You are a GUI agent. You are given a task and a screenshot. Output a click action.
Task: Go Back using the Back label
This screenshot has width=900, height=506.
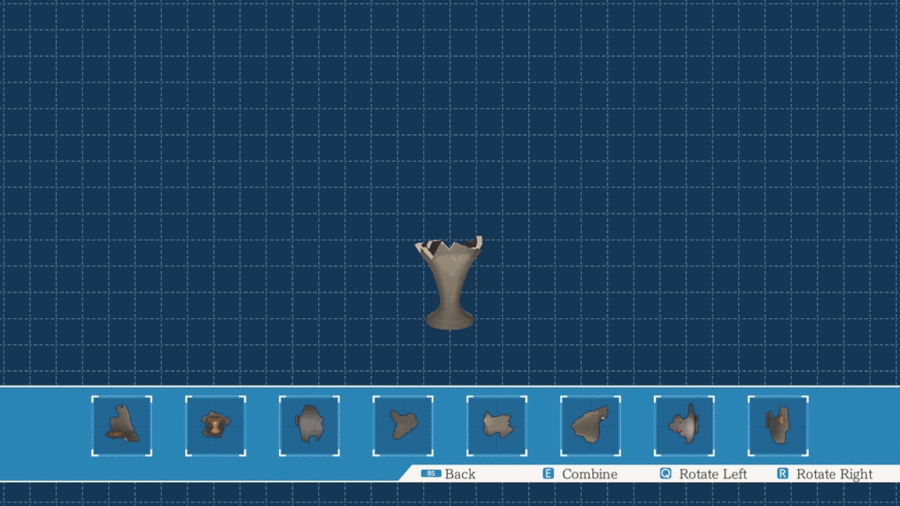(x=460, y=474)
